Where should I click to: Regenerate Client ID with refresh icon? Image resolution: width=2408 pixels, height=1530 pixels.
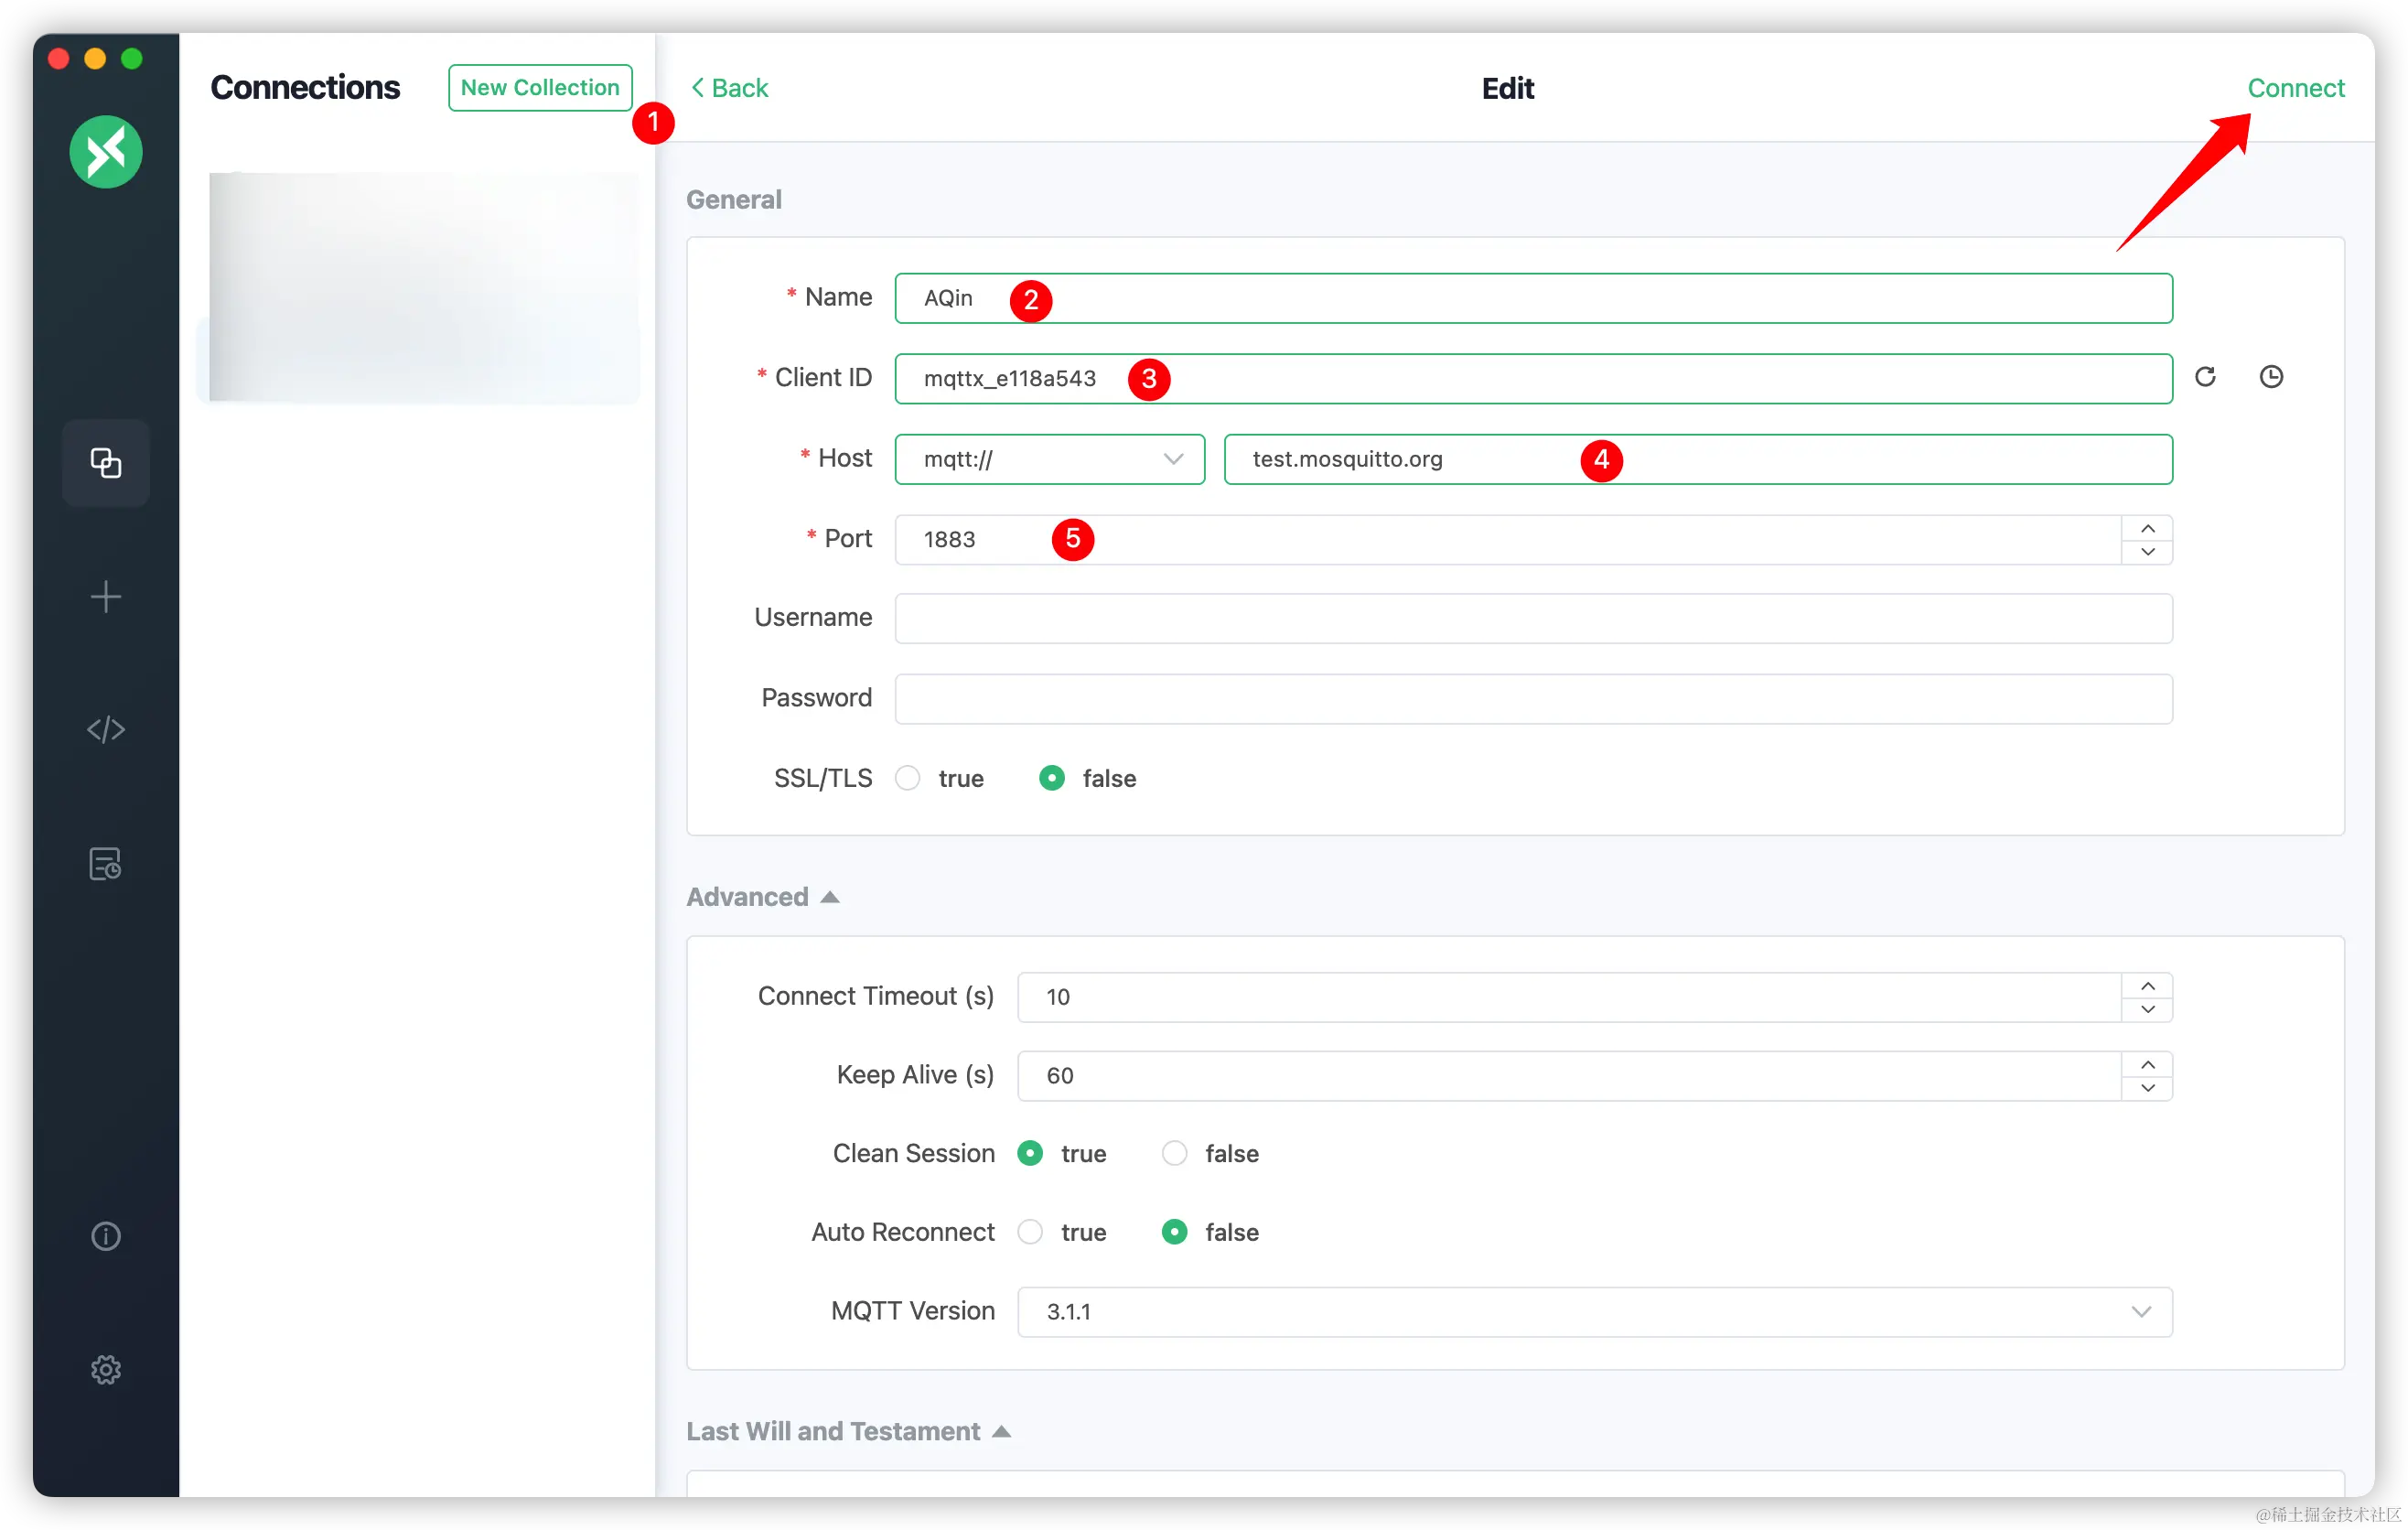click(2205, 377)
